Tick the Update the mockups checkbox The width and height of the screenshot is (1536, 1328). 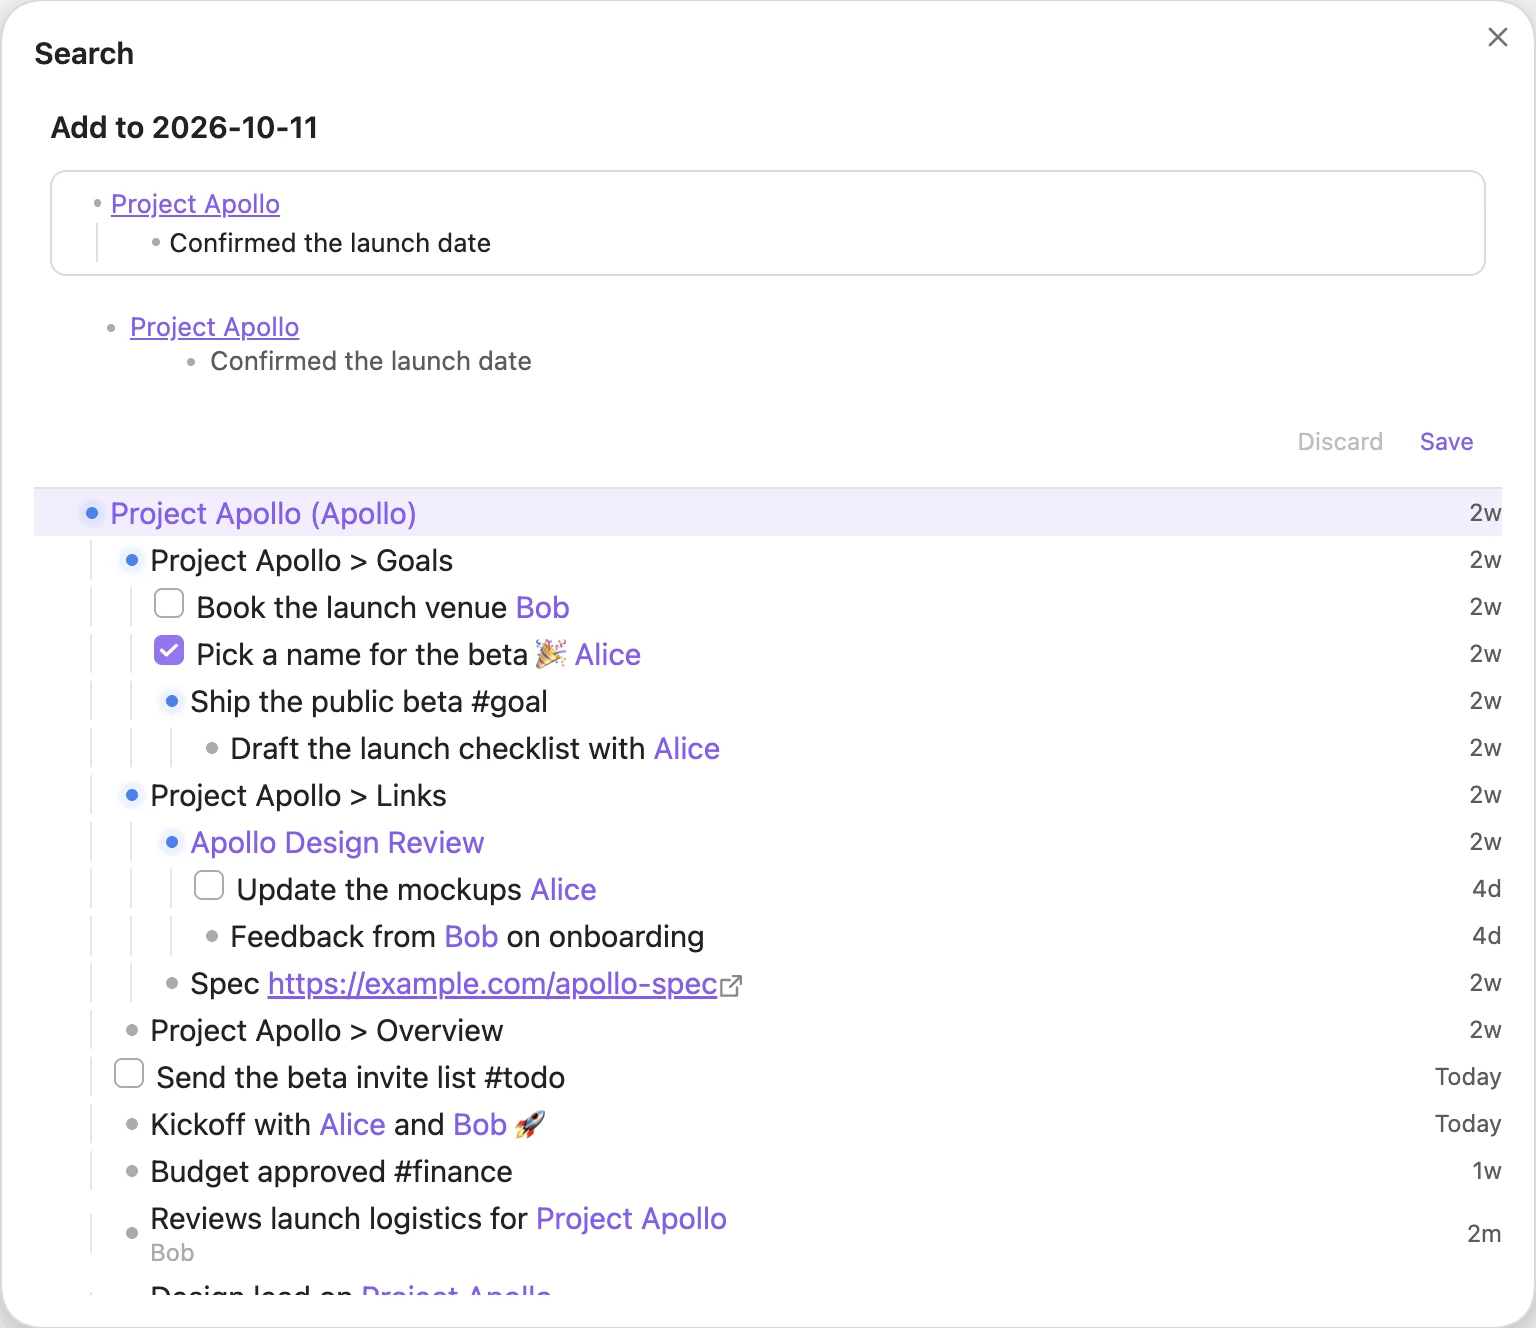coord(209,885)
